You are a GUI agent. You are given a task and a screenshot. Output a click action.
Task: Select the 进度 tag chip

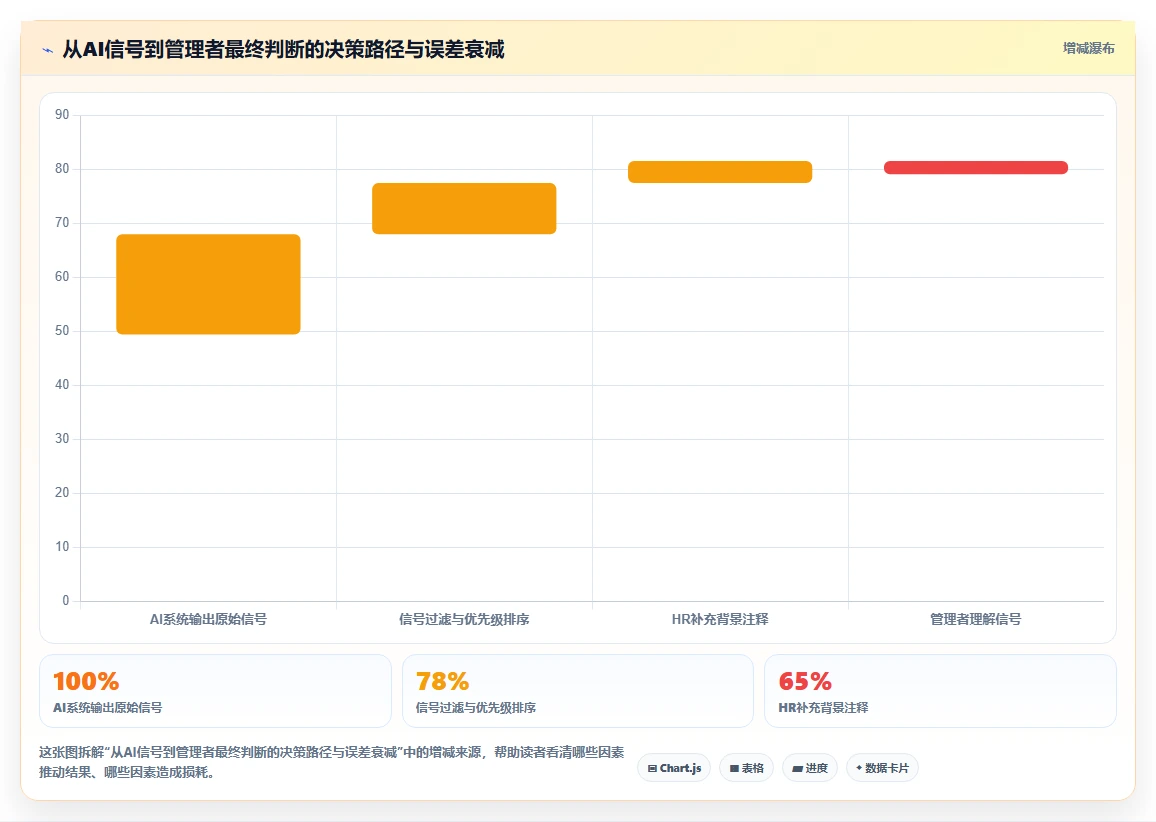809,768
